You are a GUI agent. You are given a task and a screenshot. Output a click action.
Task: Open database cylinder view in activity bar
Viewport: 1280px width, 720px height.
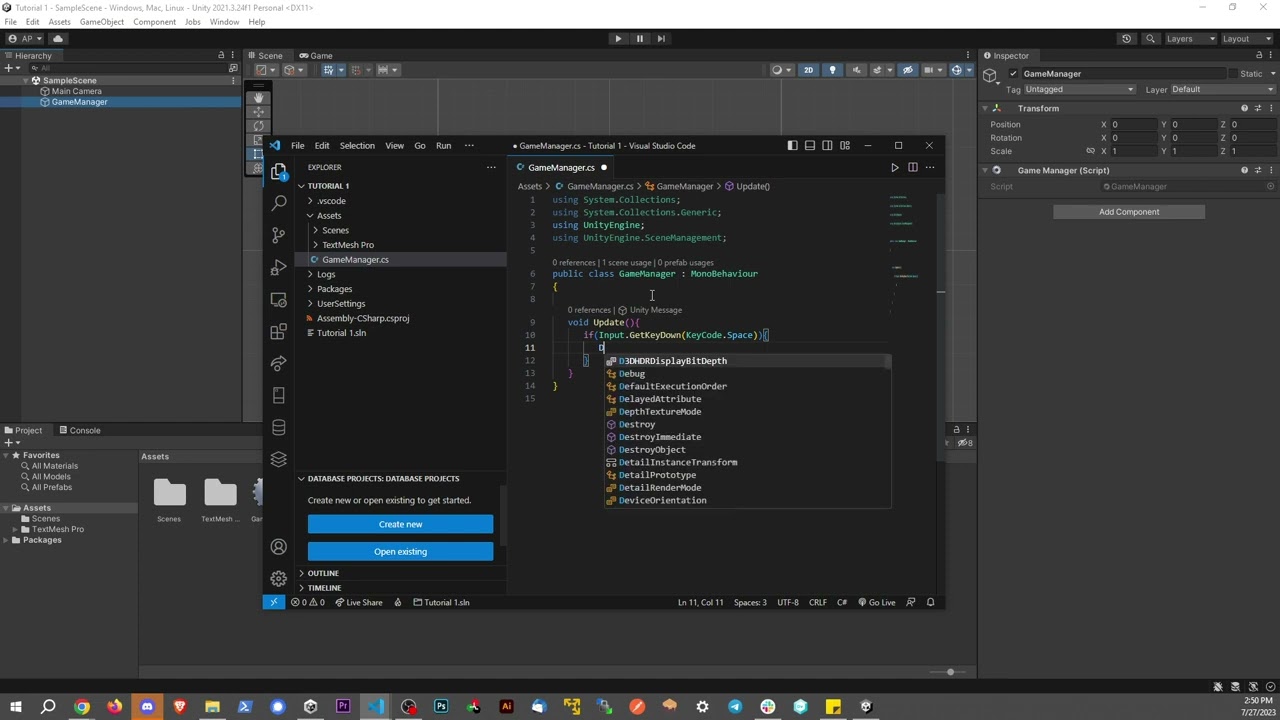[x=278, y=427]
